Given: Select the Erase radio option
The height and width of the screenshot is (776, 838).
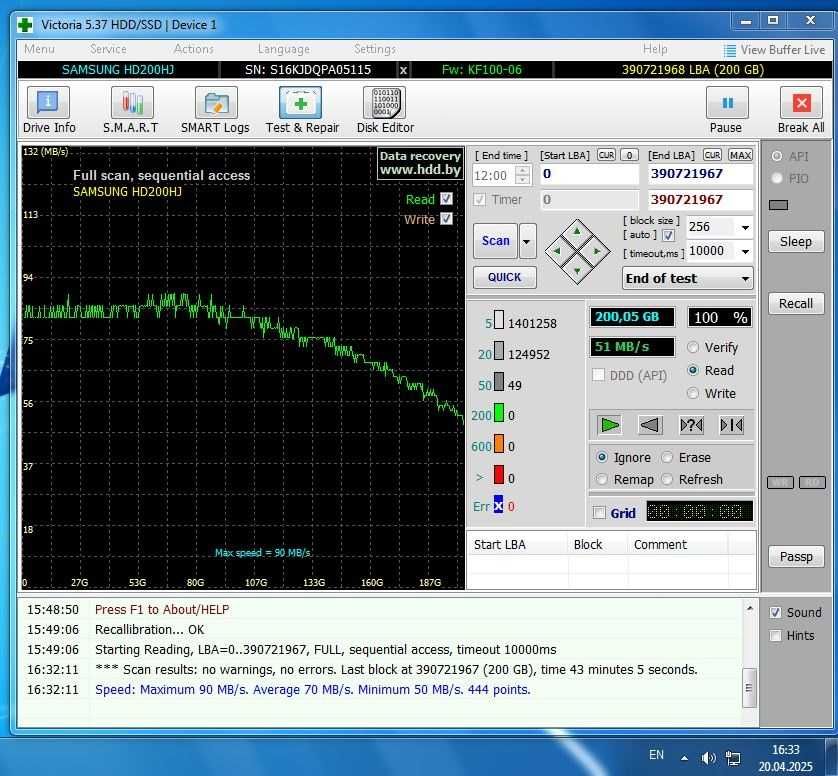Looking at the screenshot, I should pos(667,457).
